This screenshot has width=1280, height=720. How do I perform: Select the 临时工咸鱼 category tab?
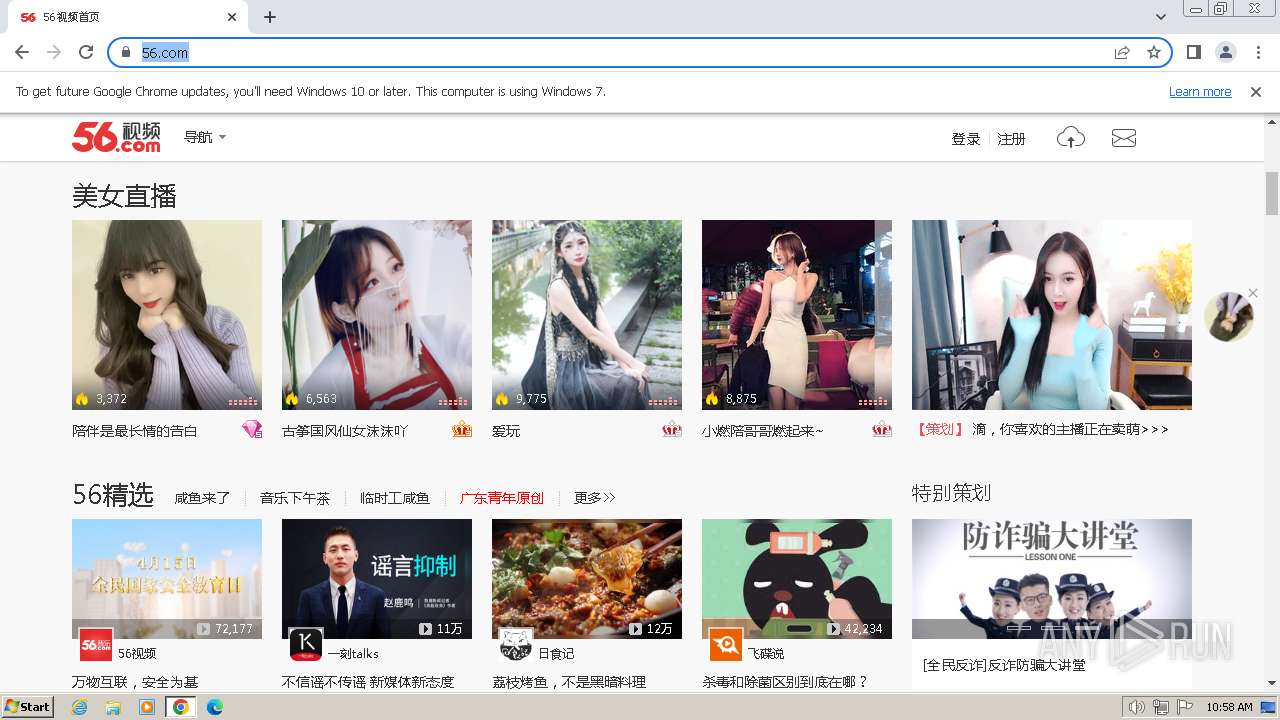pos(395,497)
